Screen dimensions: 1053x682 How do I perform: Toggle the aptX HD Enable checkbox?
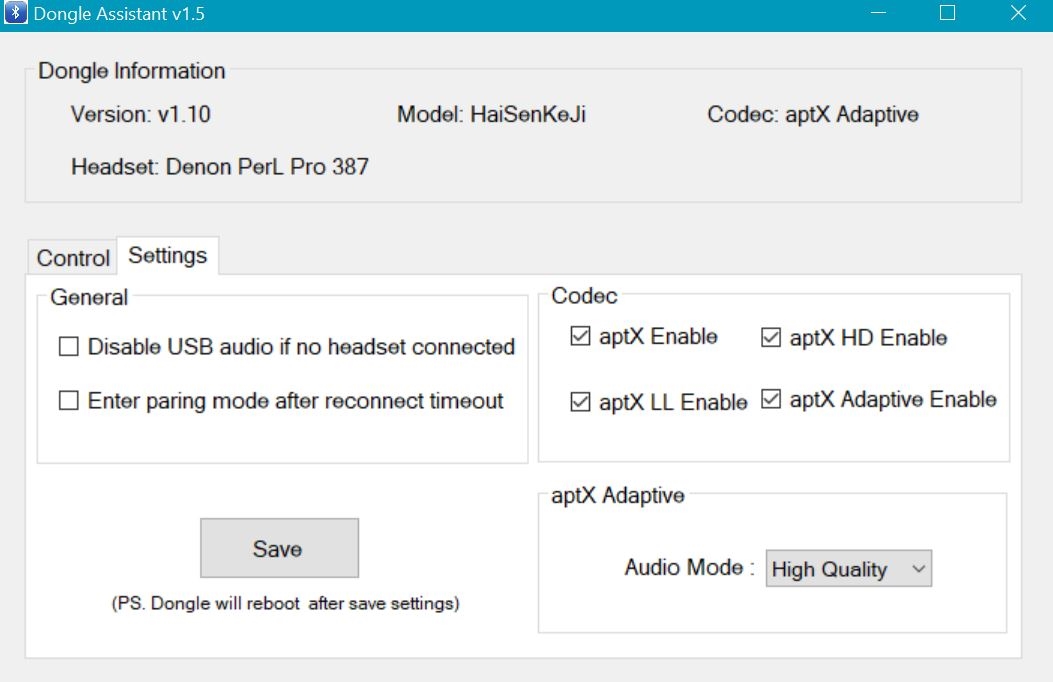[770, 338]
